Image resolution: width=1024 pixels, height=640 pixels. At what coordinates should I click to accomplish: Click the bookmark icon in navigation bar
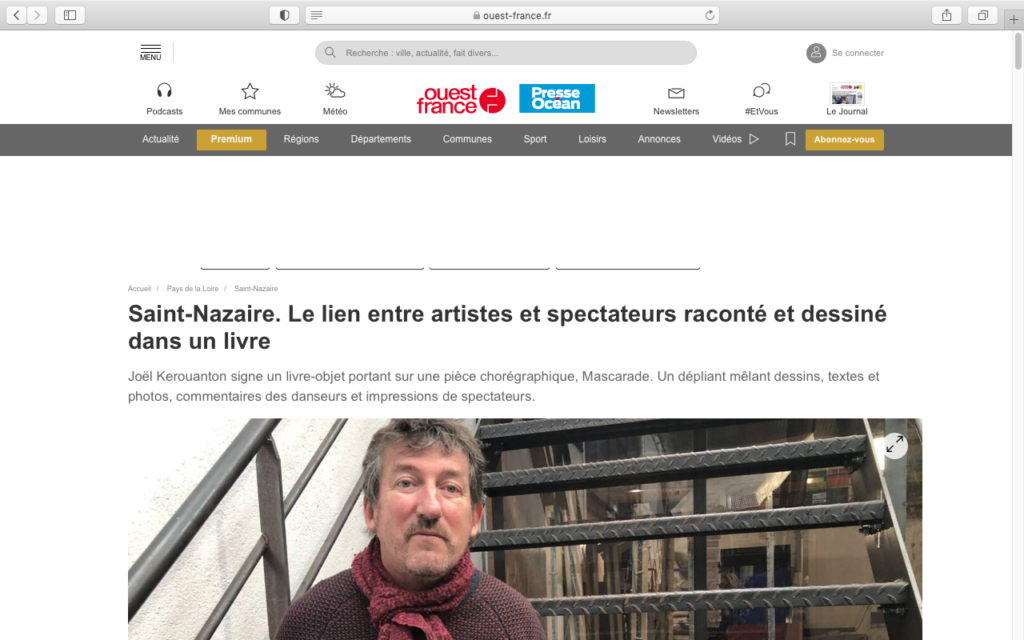point(790,139)
